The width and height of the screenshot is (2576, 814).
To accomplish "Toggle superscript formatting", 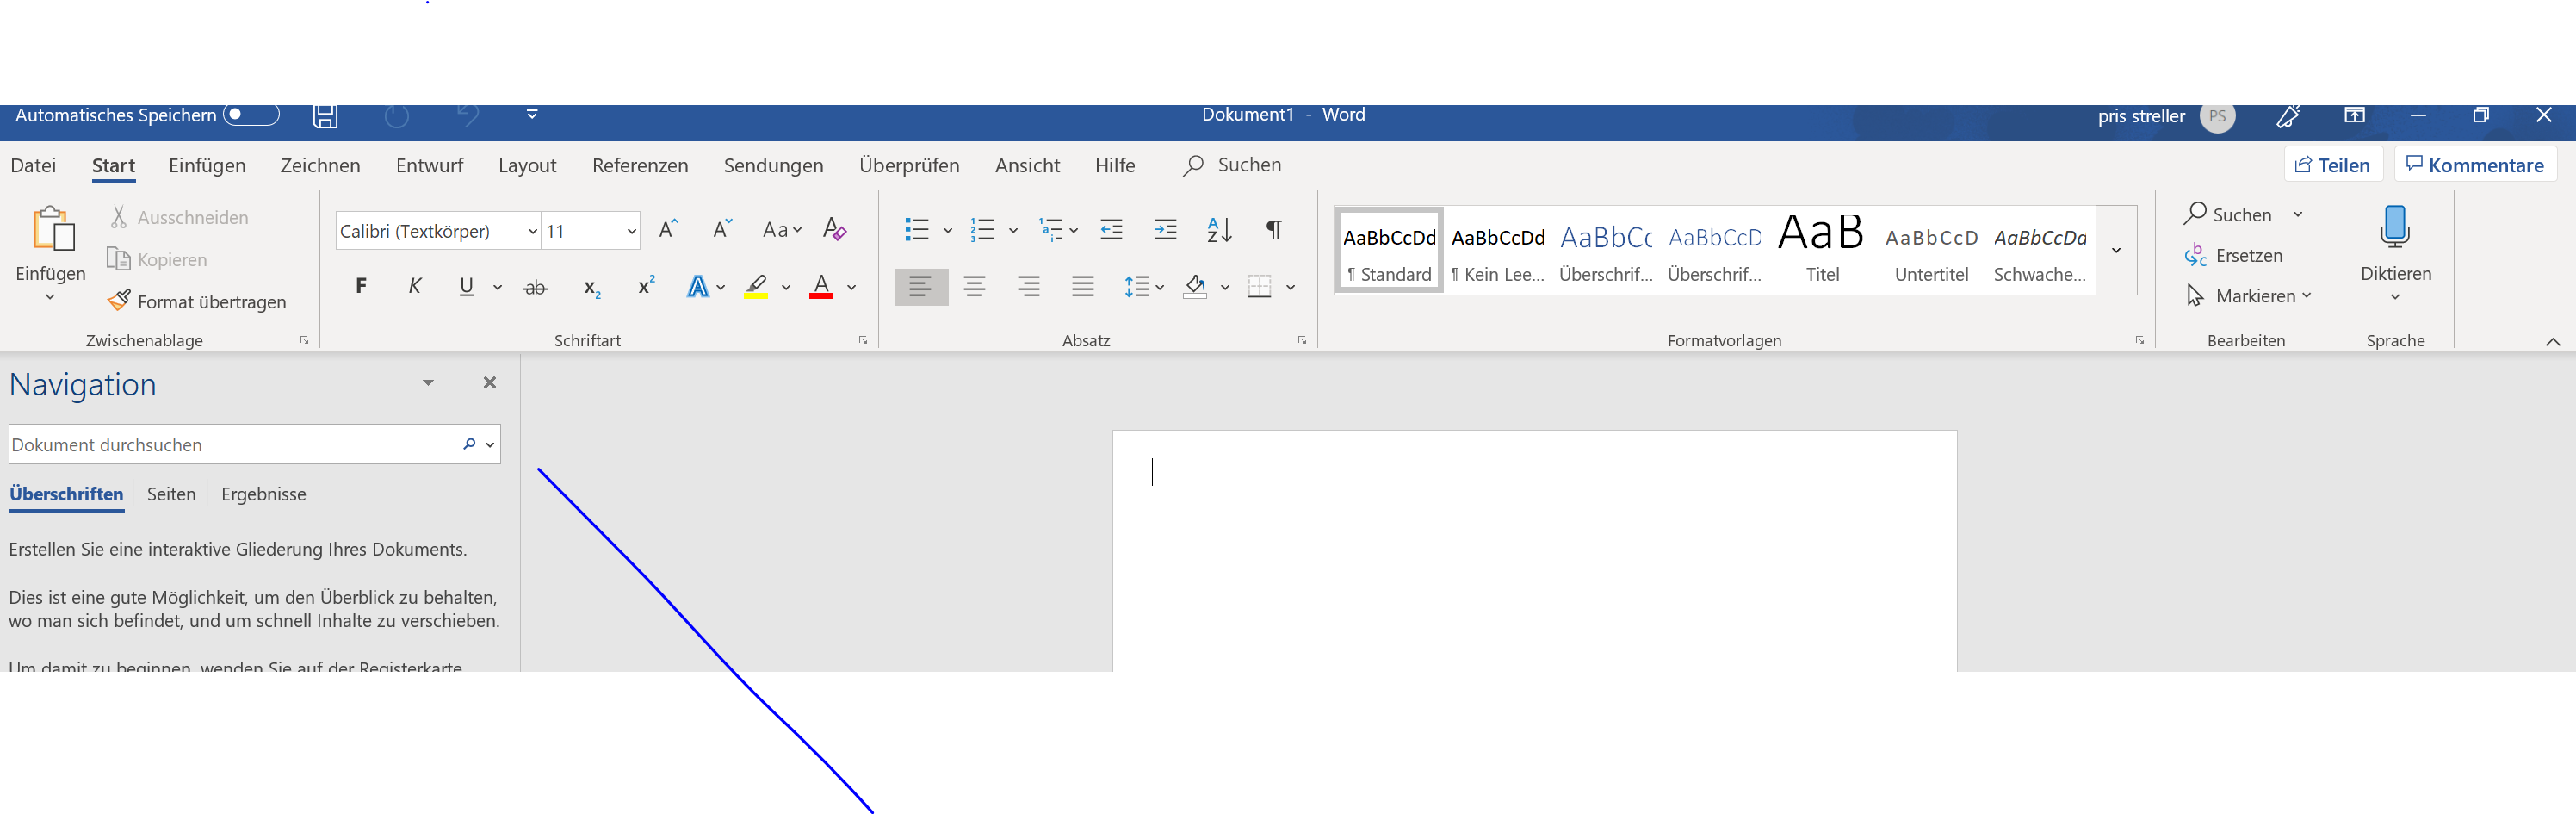I will tap(646, 285).
